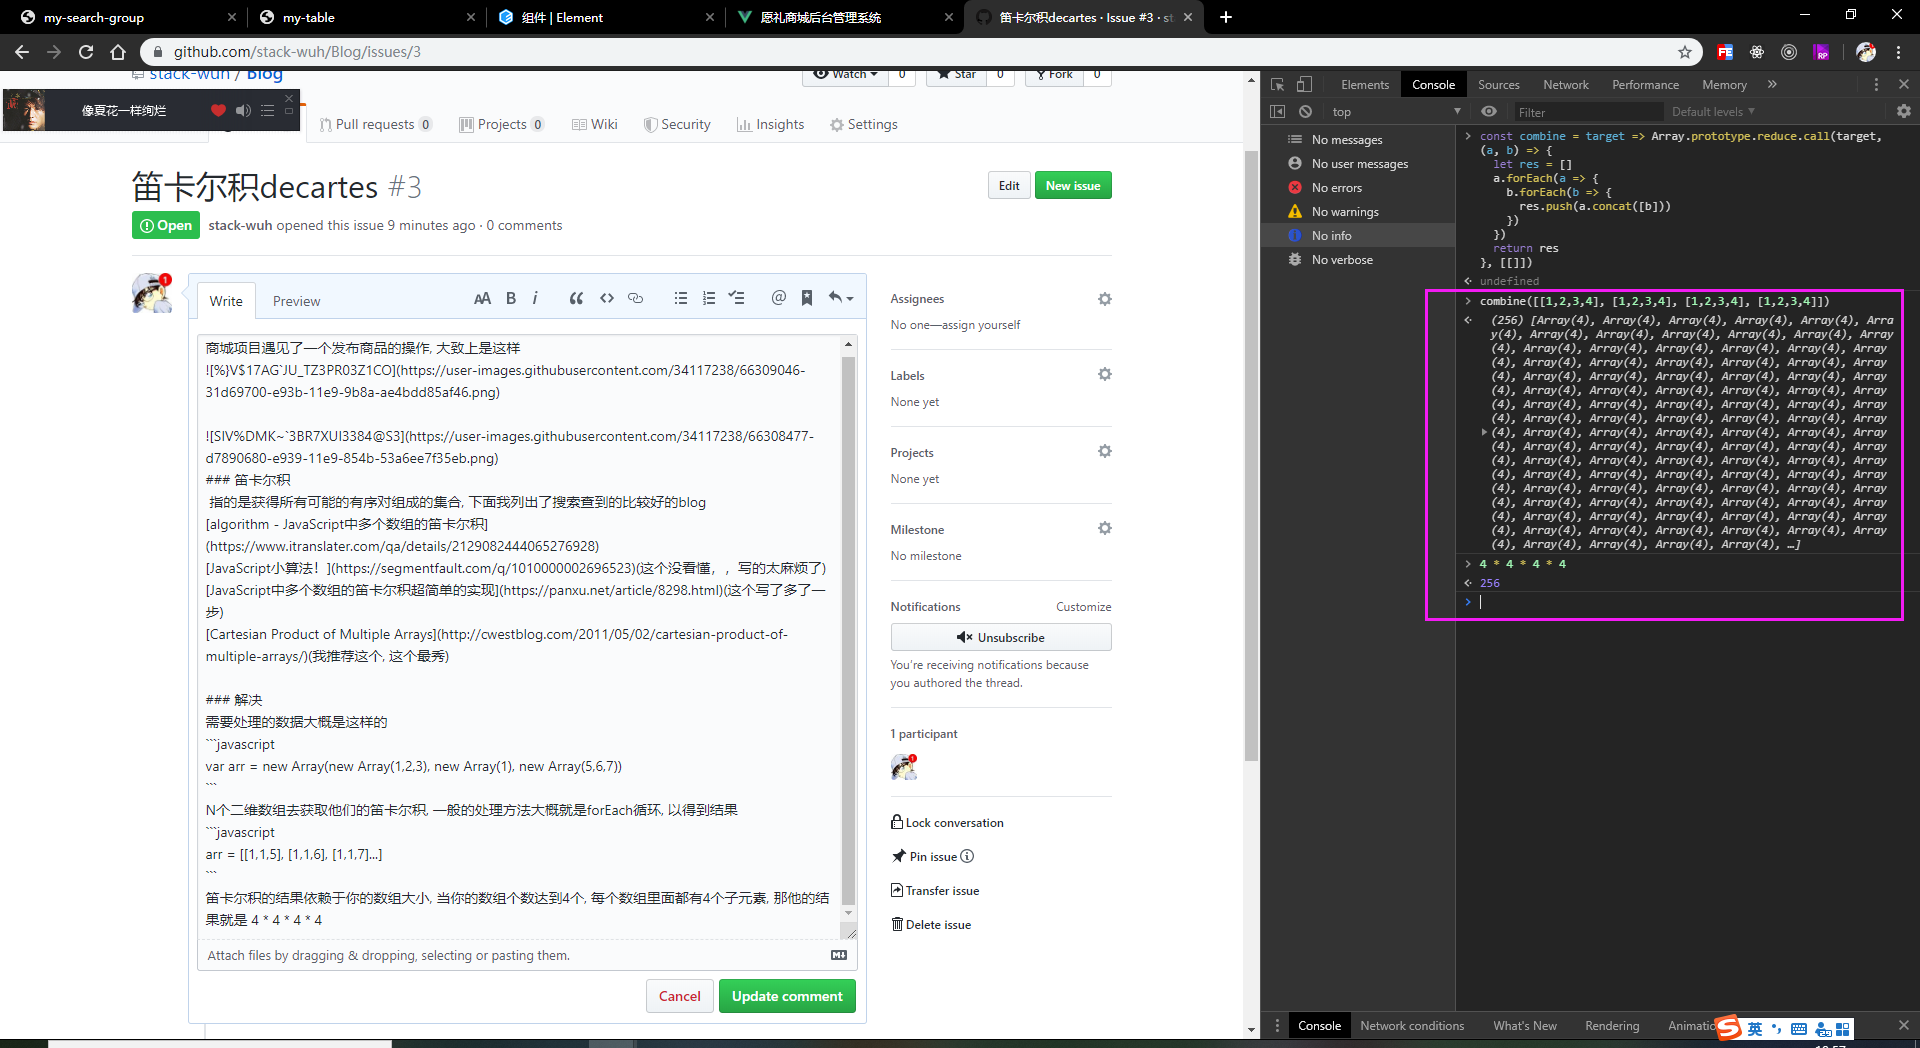Clear the console
1920x1048 pixels.
point(1305,112)
